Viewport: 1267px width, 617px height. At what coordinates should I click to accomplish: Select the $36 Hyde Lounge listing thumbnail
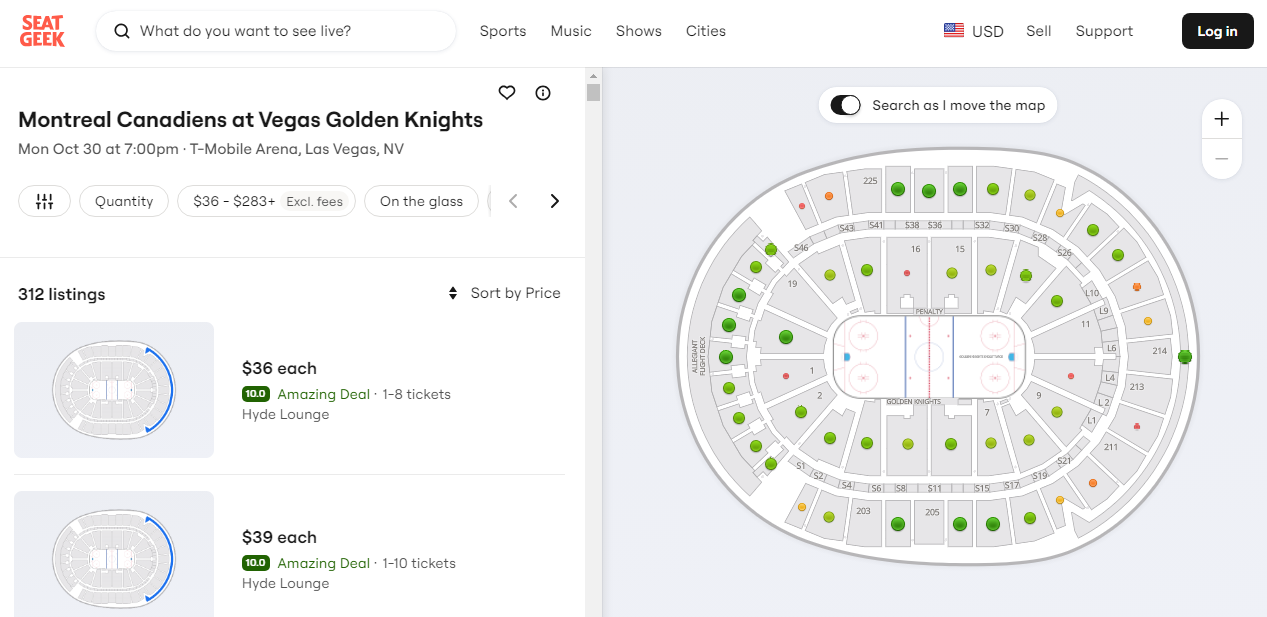click(x=114, y=390)
